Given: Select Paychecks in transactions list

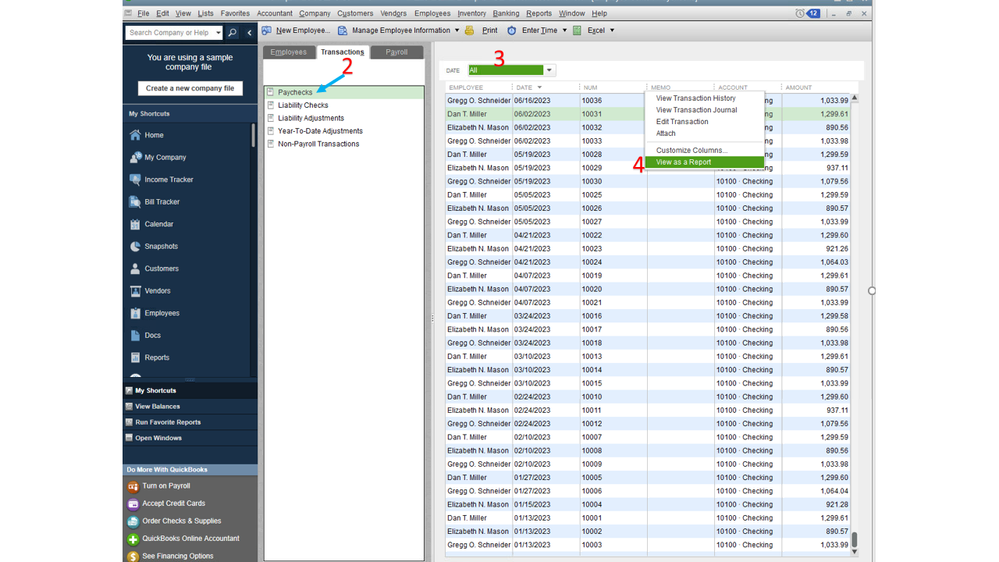Looking at the screenshot, I should tap(344, 92).
